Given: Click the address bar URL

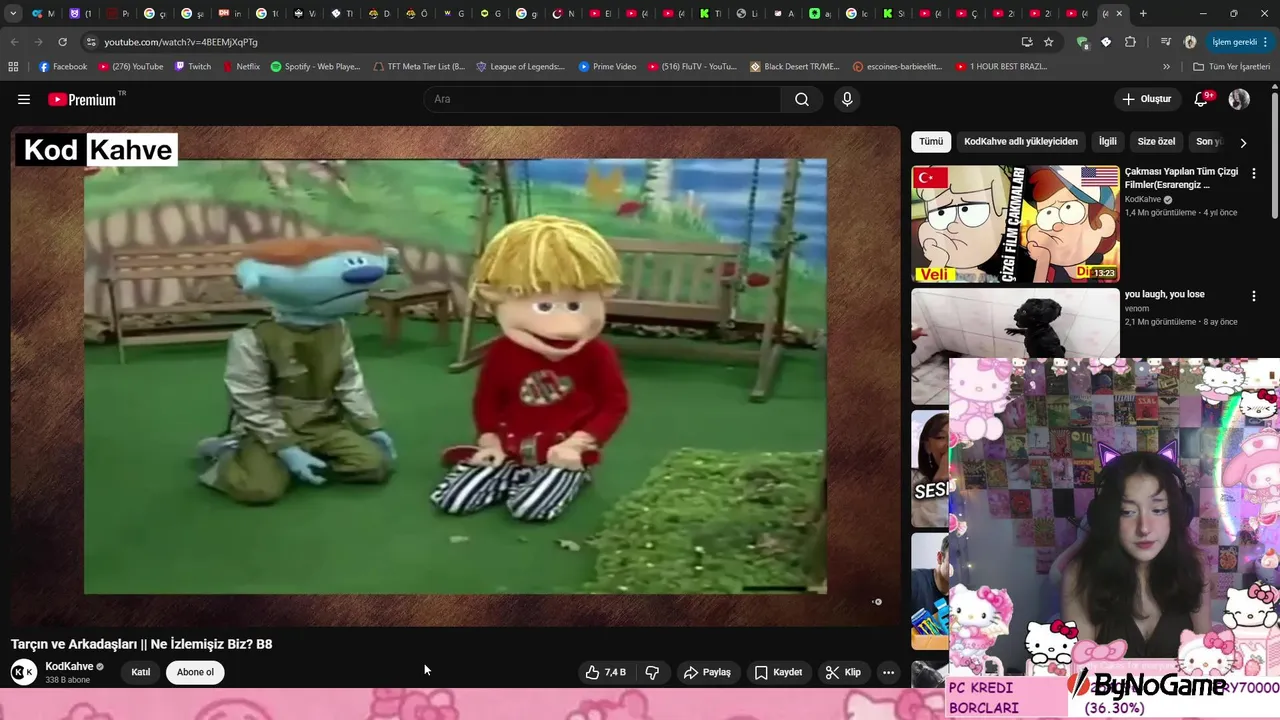Looking at the screenshot, I should click(181, 42).
